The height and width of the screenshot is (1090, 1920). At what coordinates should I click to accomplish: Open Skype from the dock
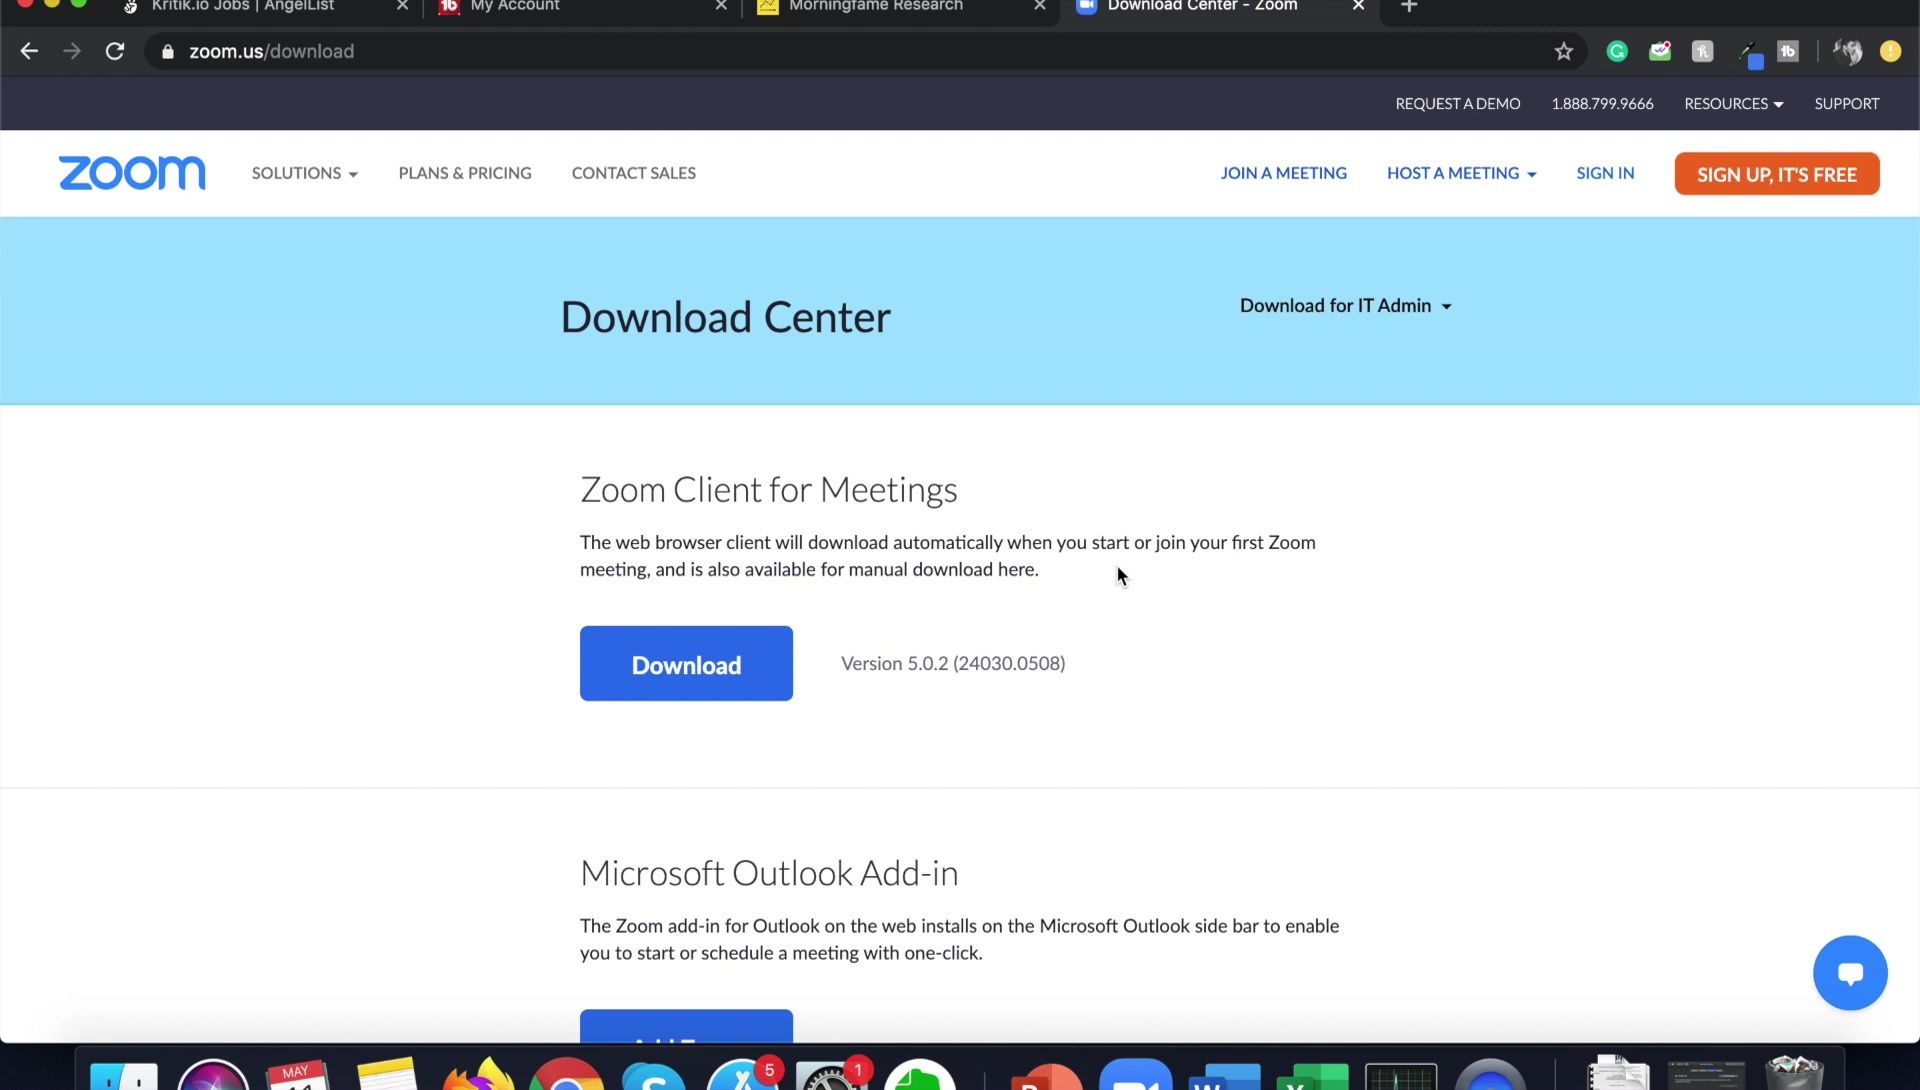coord(653,1076)
